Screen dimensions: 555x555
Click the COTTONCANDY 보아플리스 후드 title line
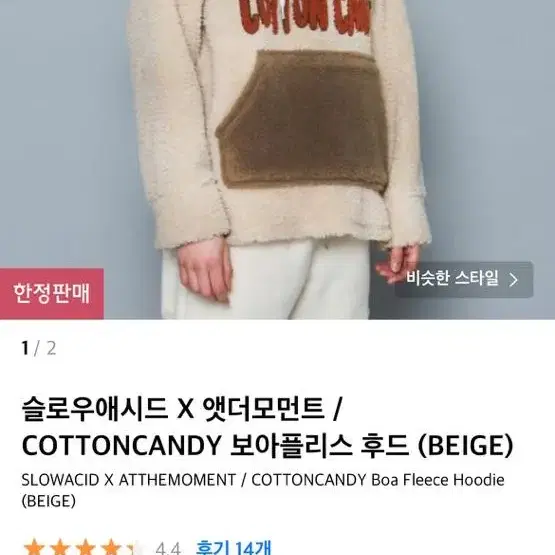268,445
